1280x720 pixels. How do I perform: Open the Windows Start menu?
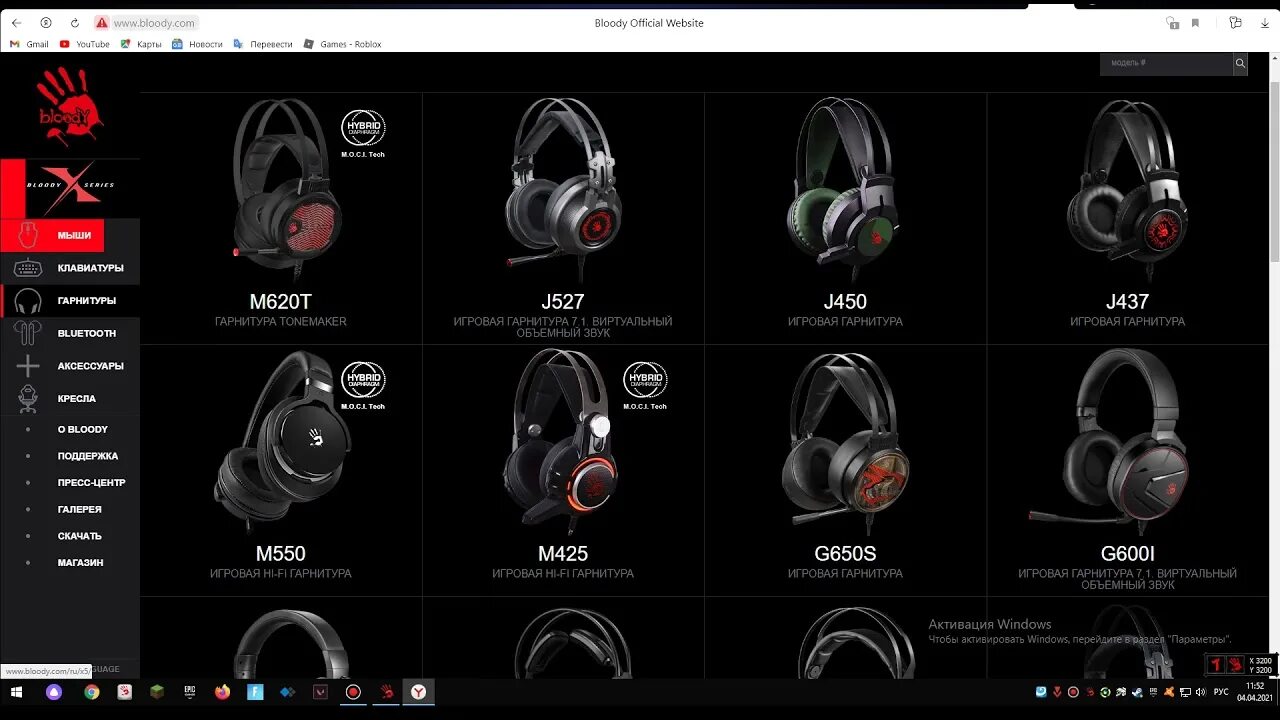[16, 692]
